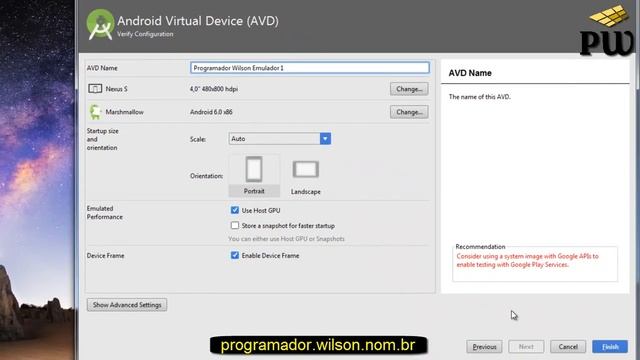Click the Nexus S label
640x360 pixels.
pos(117,89)
